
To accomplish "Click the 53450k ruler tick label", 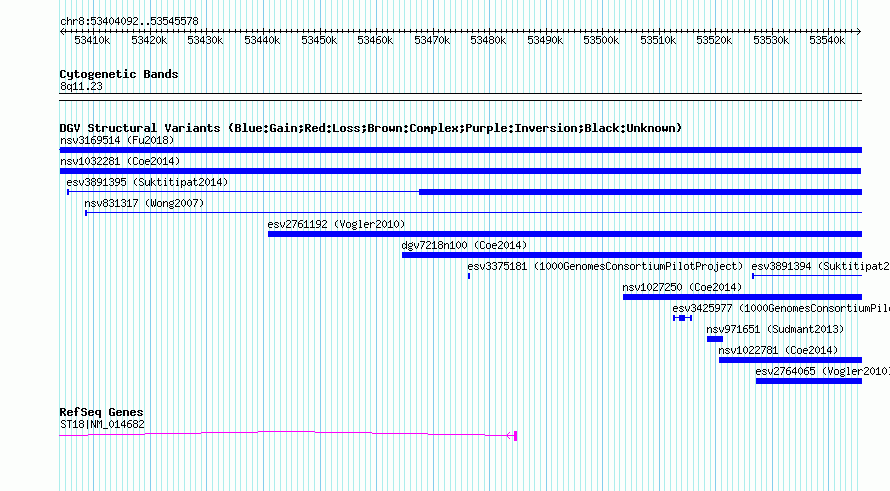I will point(318,40).
